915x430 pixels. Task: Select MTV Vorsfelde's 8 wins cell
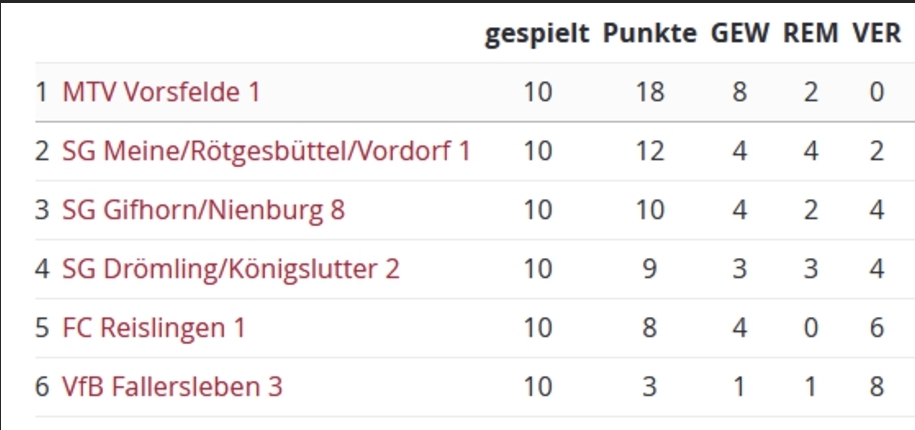(x=740, y=92)
